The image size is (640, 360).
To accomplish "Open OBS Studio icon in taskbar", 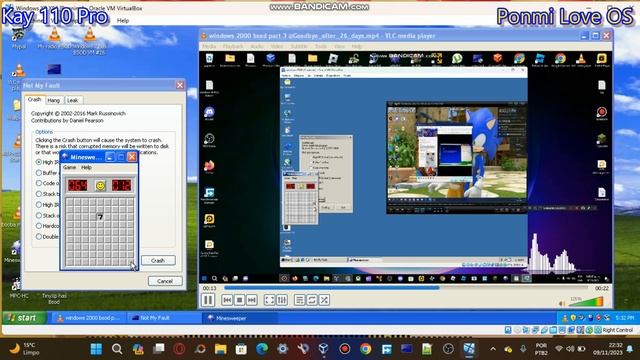I will tap(448, 349).
